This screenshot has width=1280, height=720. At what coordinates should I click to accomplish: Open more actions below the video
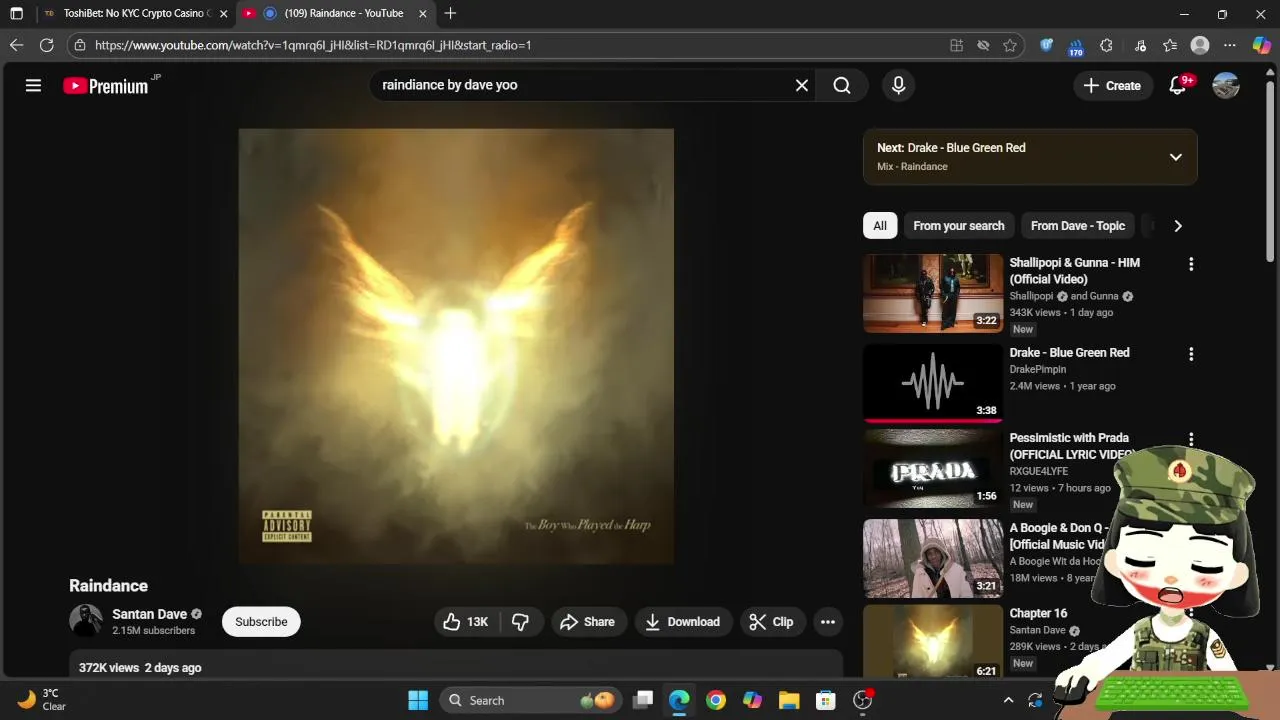tap(828, 622)
